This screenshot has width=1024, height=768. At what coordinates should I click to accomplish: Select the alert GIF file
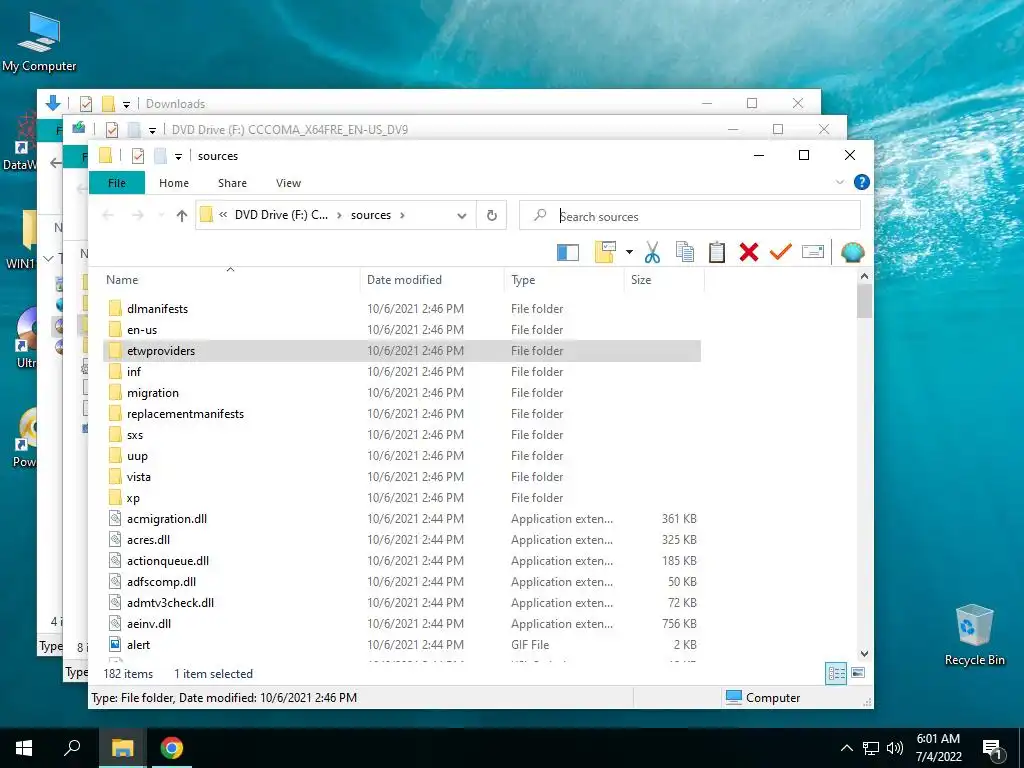(x=402, y=645)
